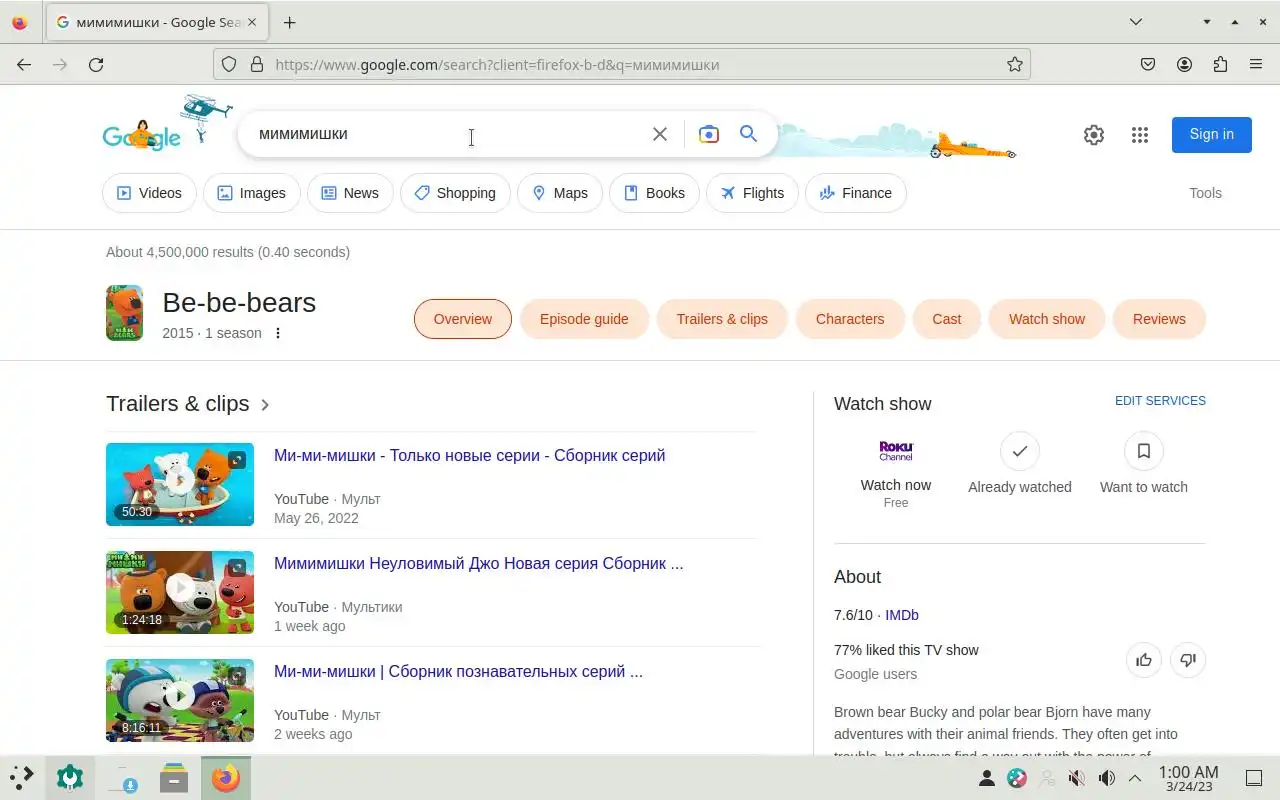Screen dimensions: 1280x800
Task: Select the Flights filter tab
Action: pyautogui.click(x=752, y=193)
